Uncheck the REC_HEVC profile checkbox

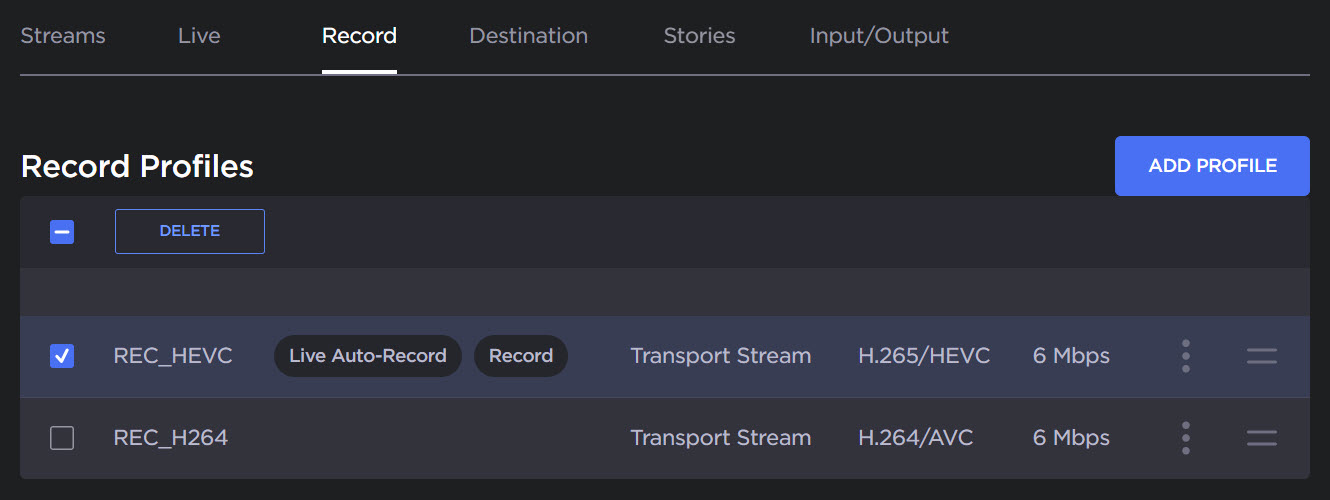(62, 356)
